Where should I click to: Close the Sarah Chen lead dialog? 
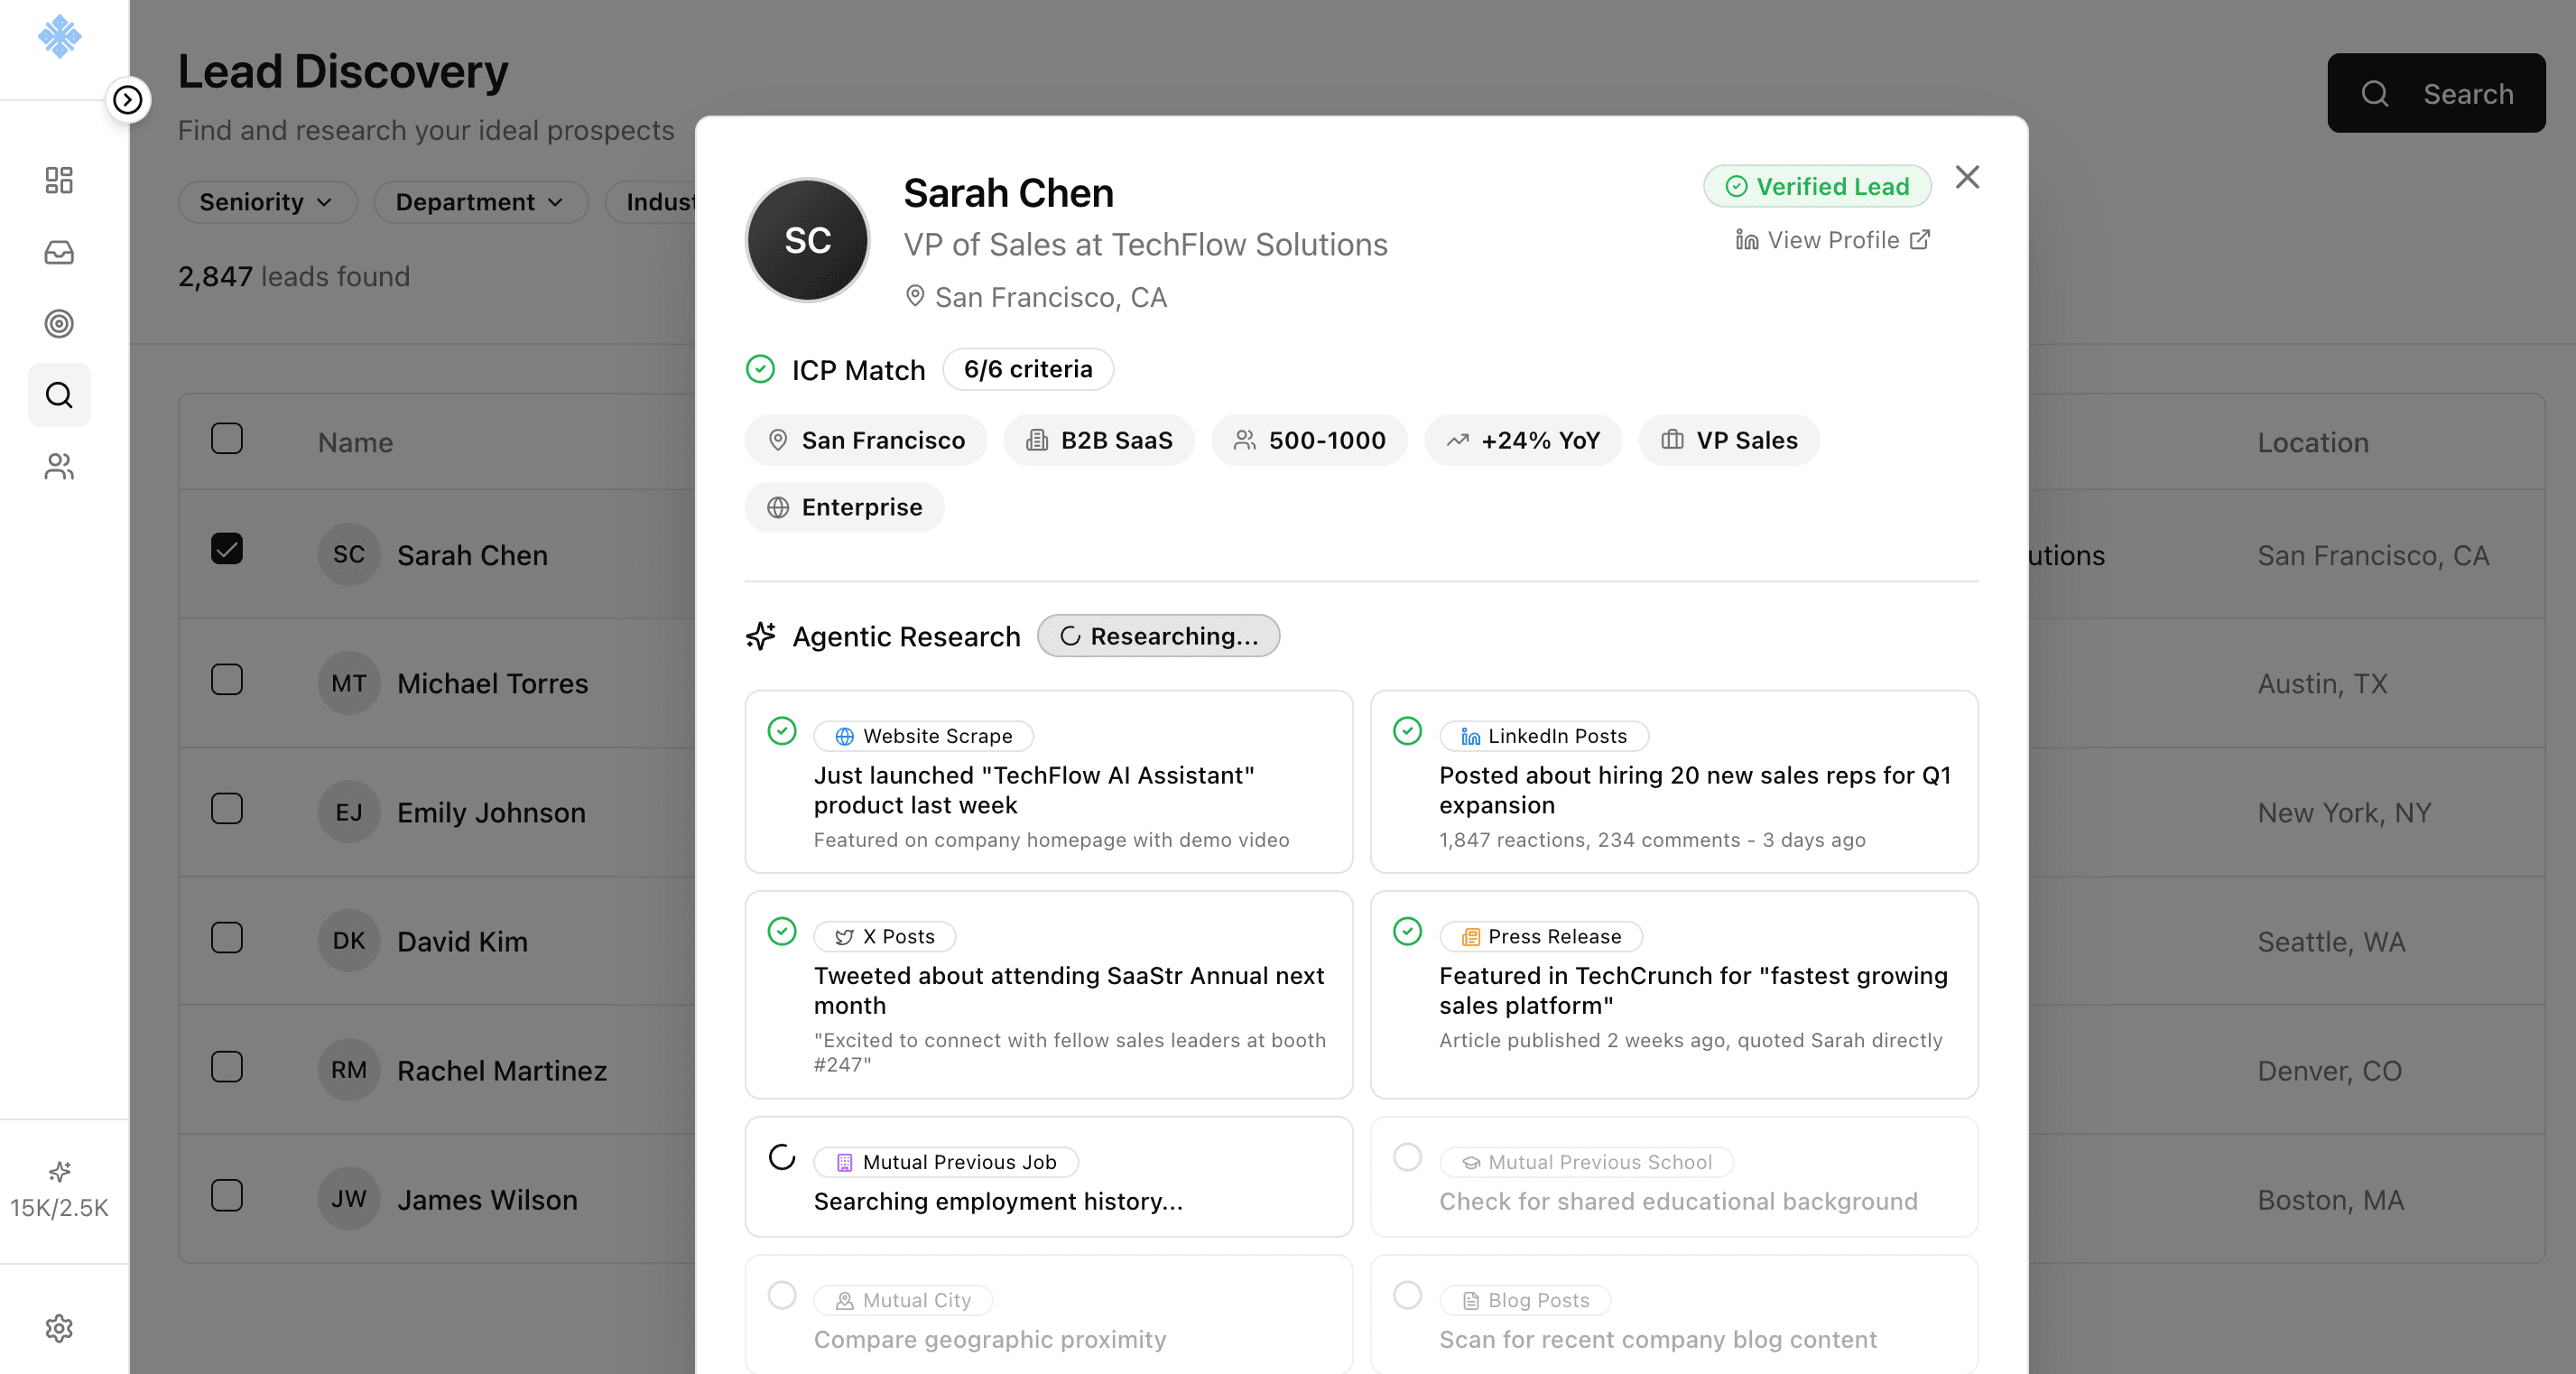point(1967,177)
